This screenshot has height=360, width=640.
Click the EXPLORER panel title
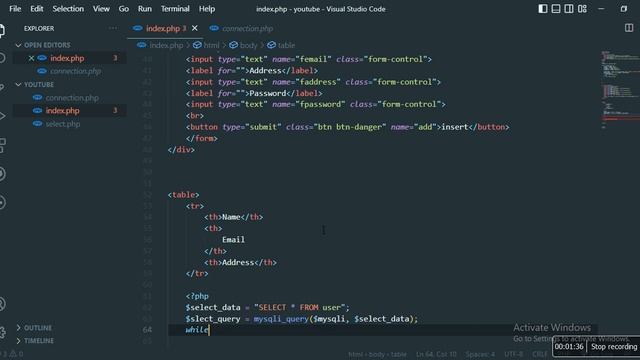(39, 28)
